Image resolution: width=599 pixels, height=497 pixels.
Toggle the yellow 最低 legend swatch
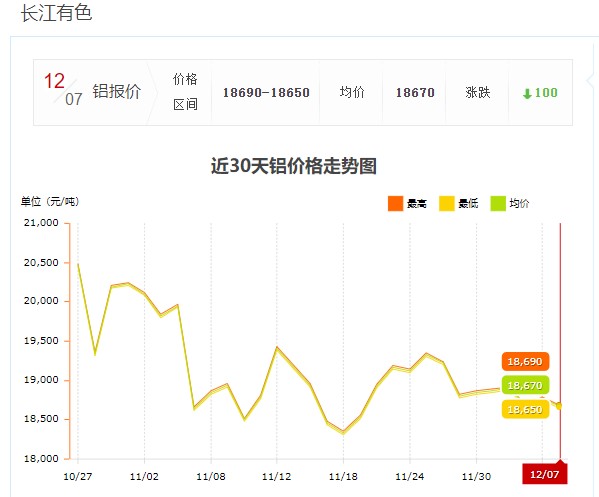coord(447,203)
